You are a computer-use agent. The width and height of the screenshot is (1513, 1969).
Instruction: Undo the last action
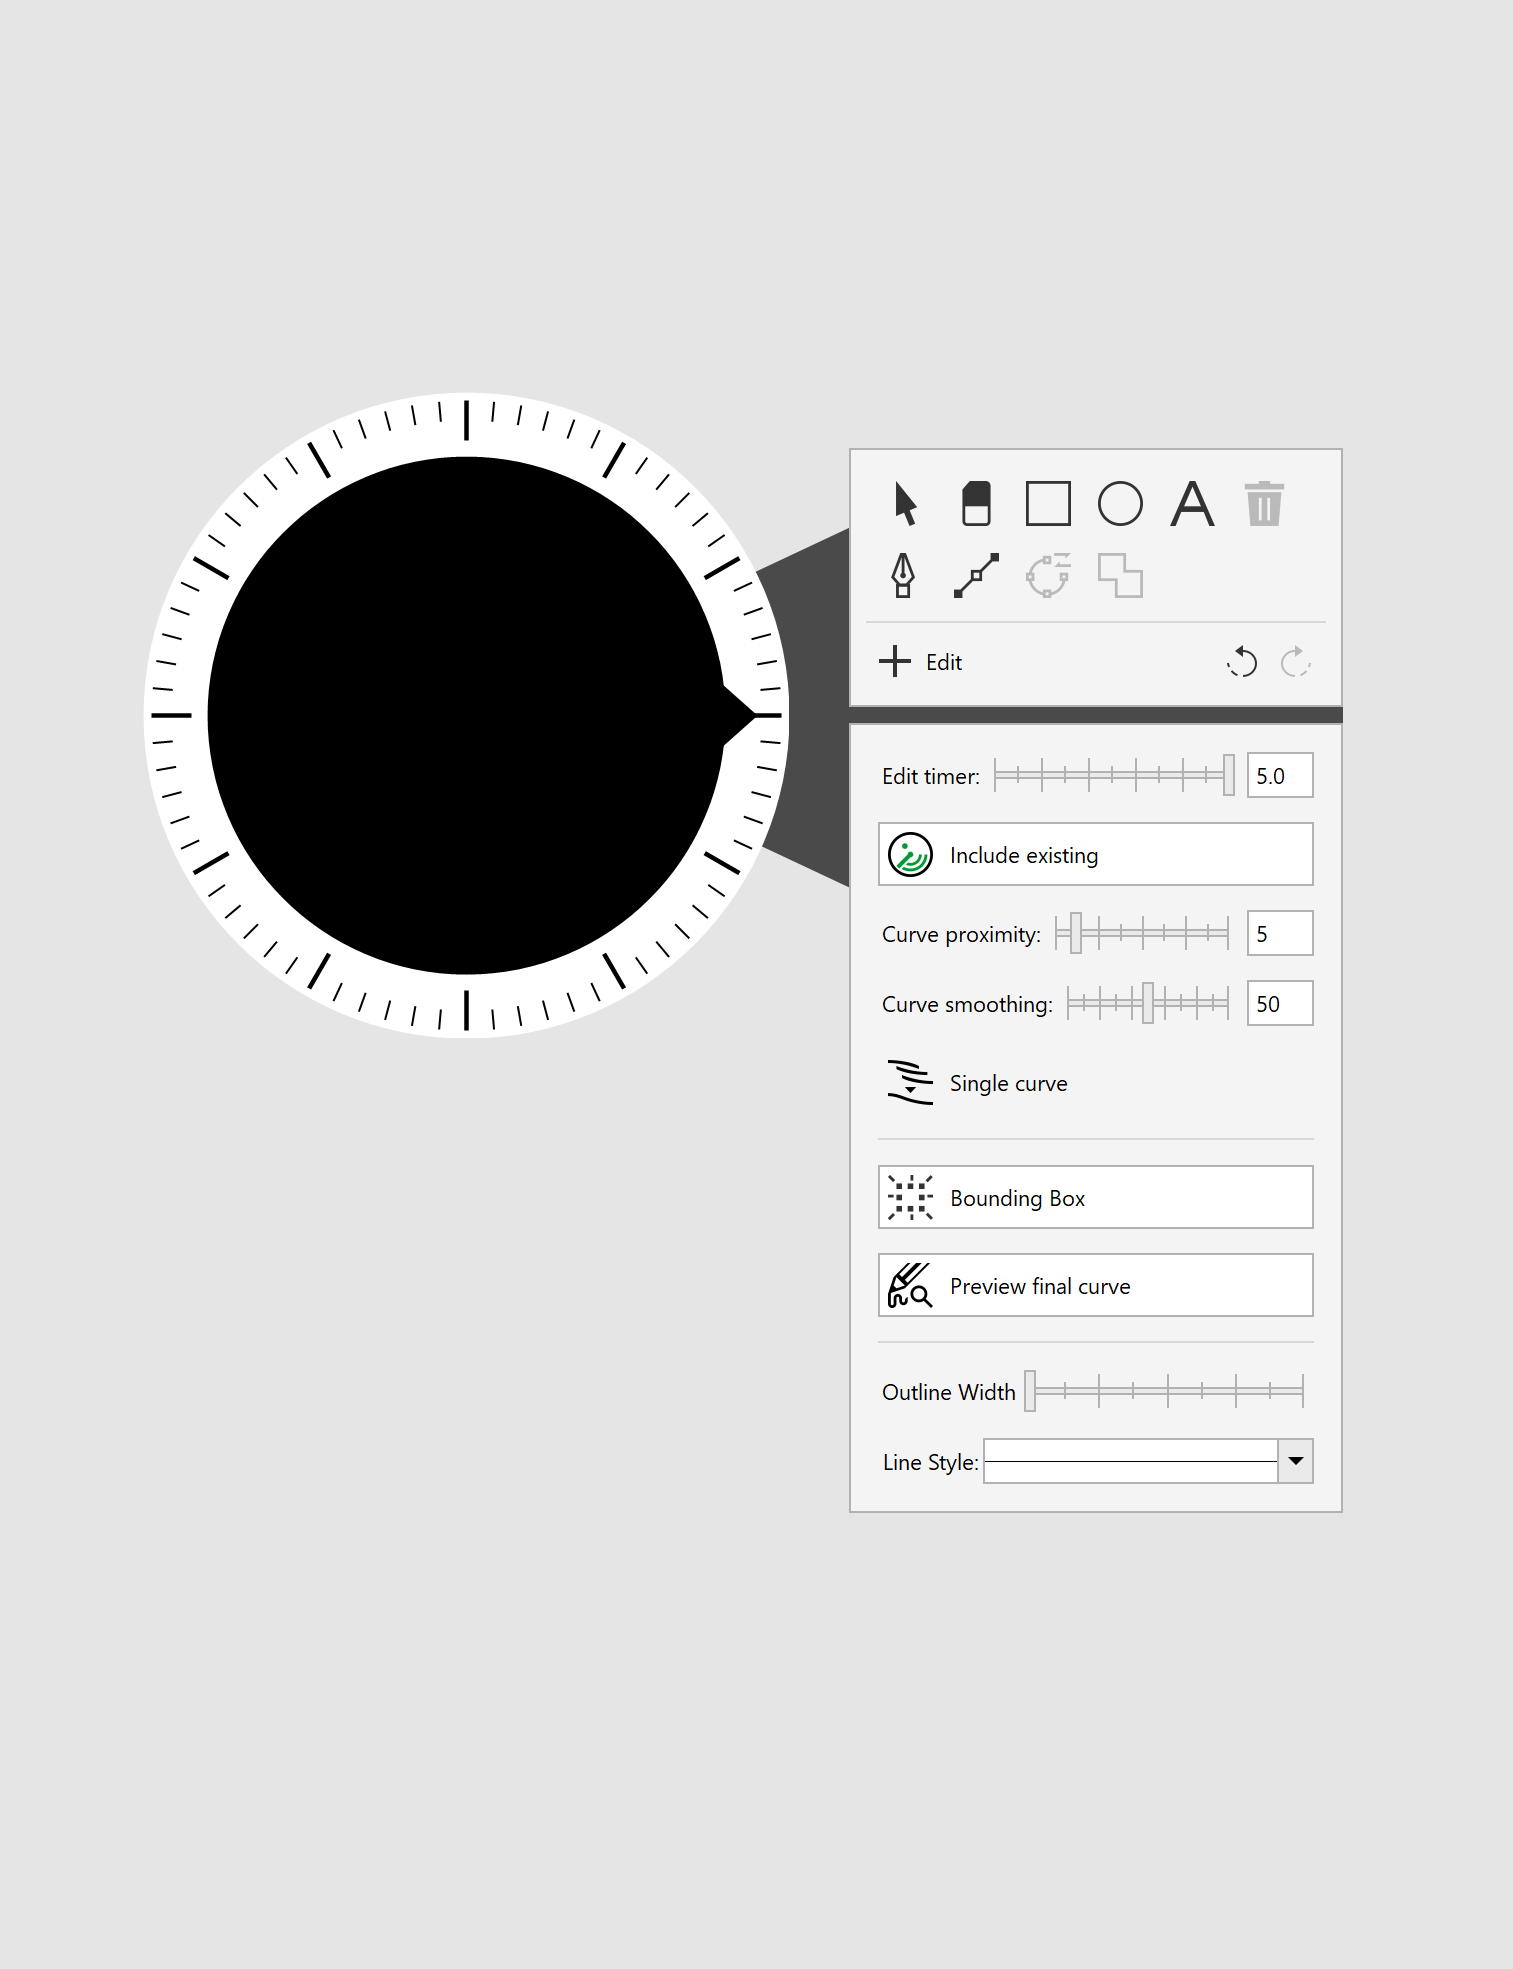(1242, 661)
